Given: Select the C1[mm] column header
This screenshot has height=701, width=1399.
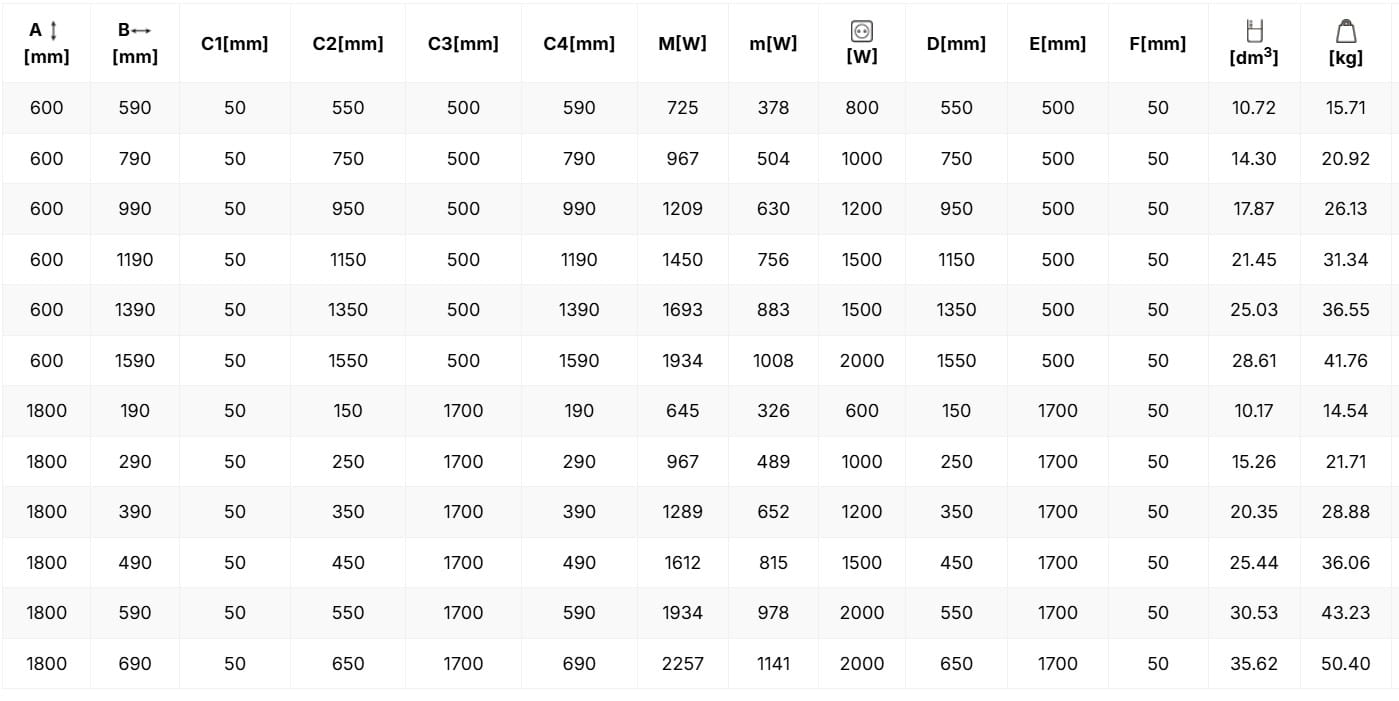Looking at the screenshot, I should pyautogui.click(x=234, y=44).
